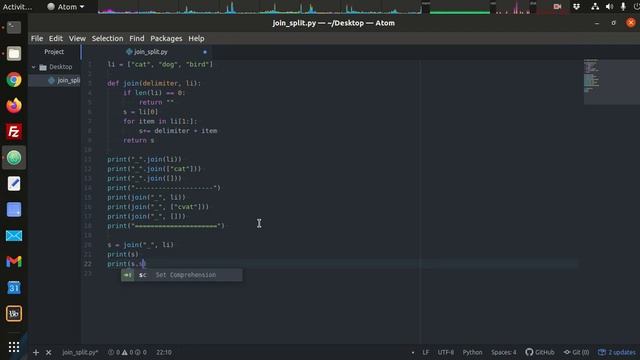Image resolution: width=640 pixels, height=360 pixels.
Task: Open Calendar 31 icon in dock
Action: [14, 288]
